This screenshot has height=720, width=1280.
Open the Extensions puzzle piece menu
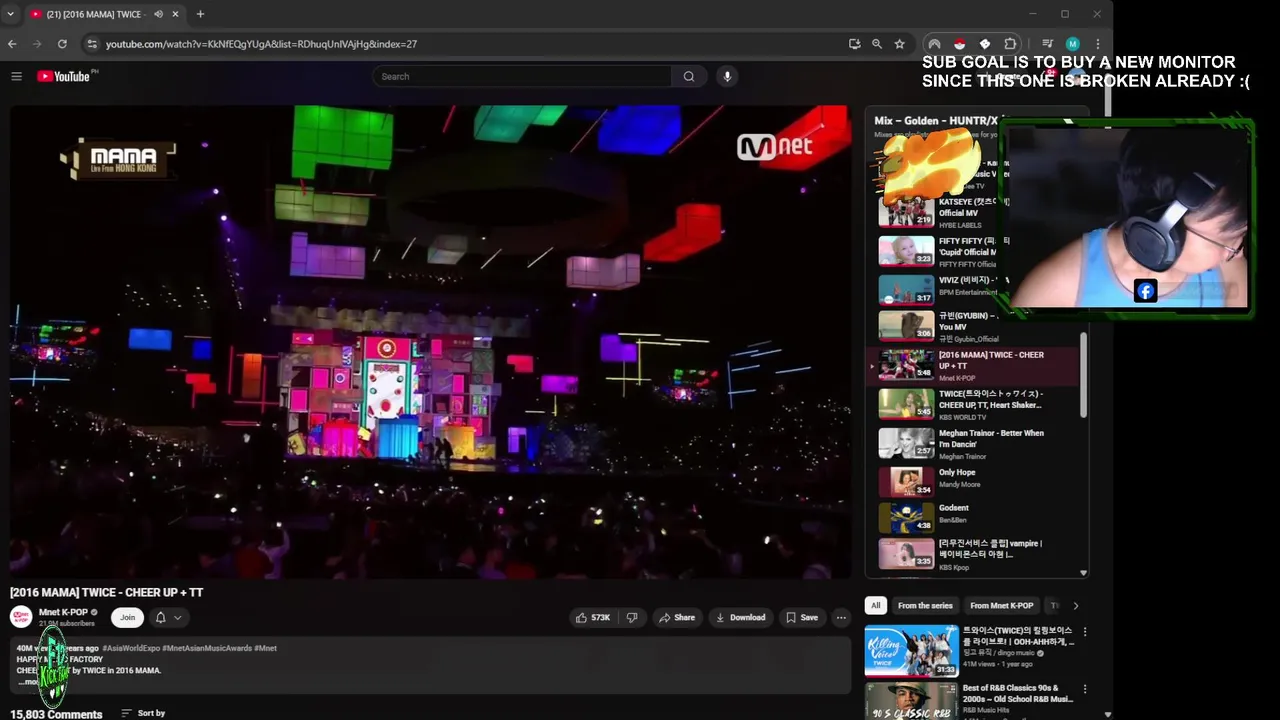click(x=1010, y=44)
